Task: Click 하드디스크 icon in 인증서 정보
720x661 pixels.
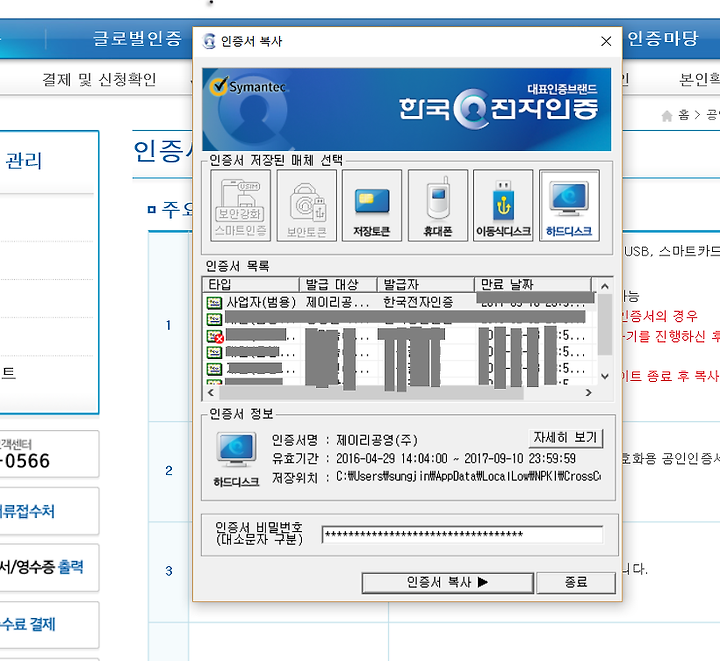Action: point(236,450)
